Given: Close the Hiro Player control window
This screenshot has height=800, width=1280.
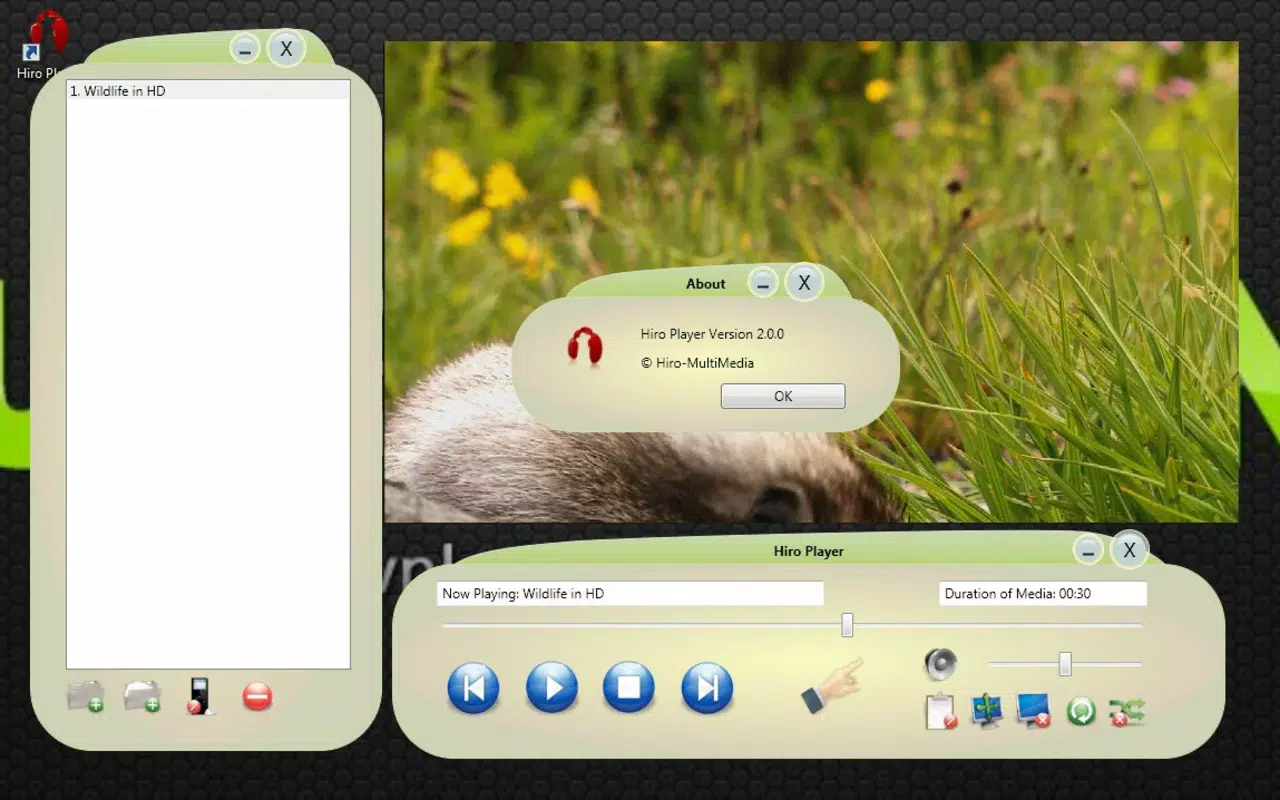Looking at the screenshot, I should [x=1129, y=550].
